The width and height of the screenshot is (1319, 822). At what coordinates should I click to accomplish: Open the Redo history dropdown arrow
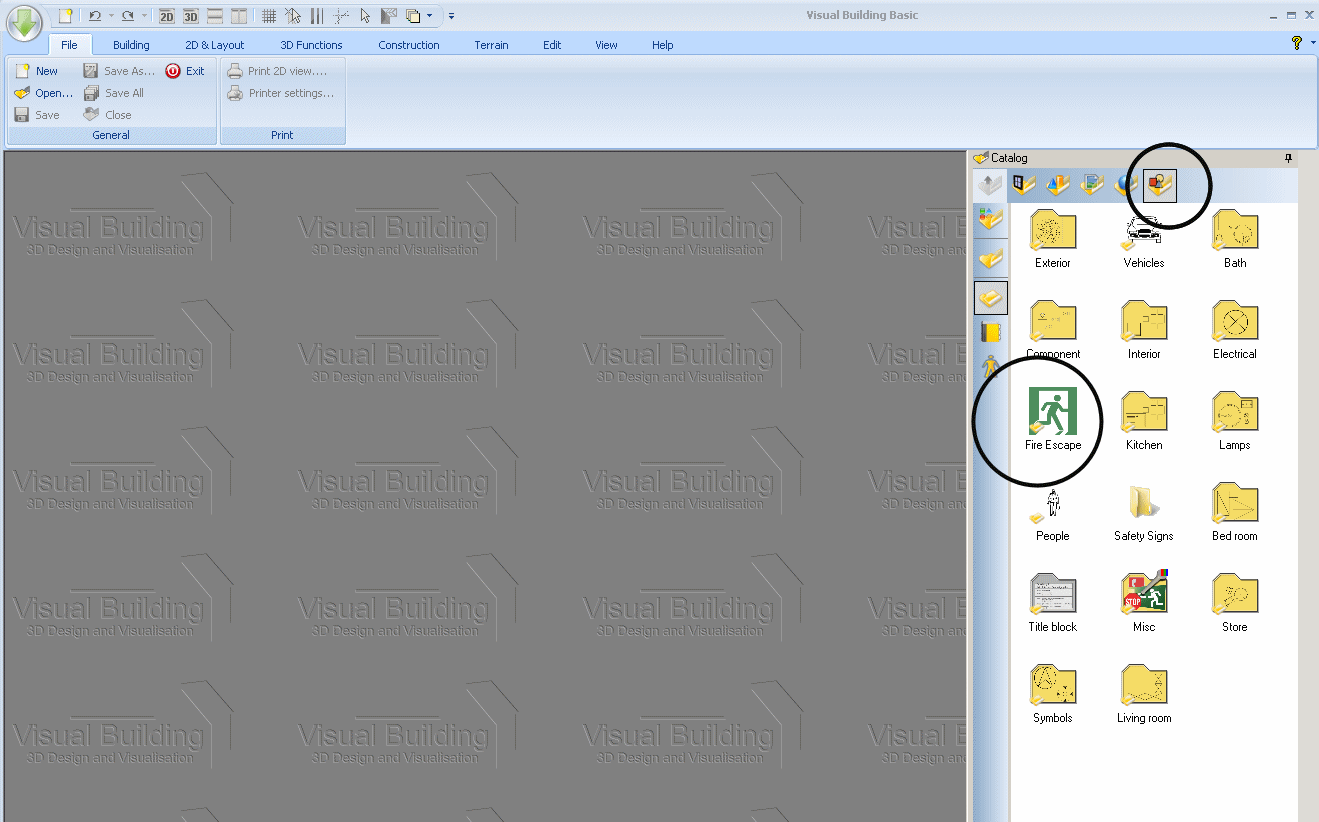pos(144,16)
